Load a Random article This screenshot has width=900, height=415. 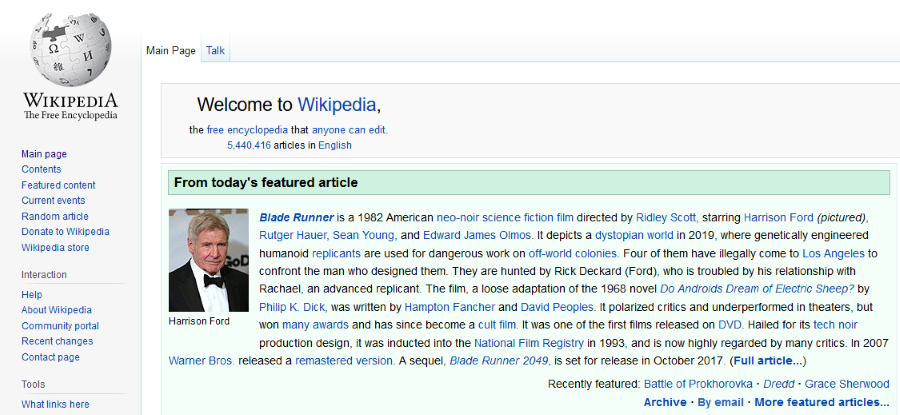point(55,216)
